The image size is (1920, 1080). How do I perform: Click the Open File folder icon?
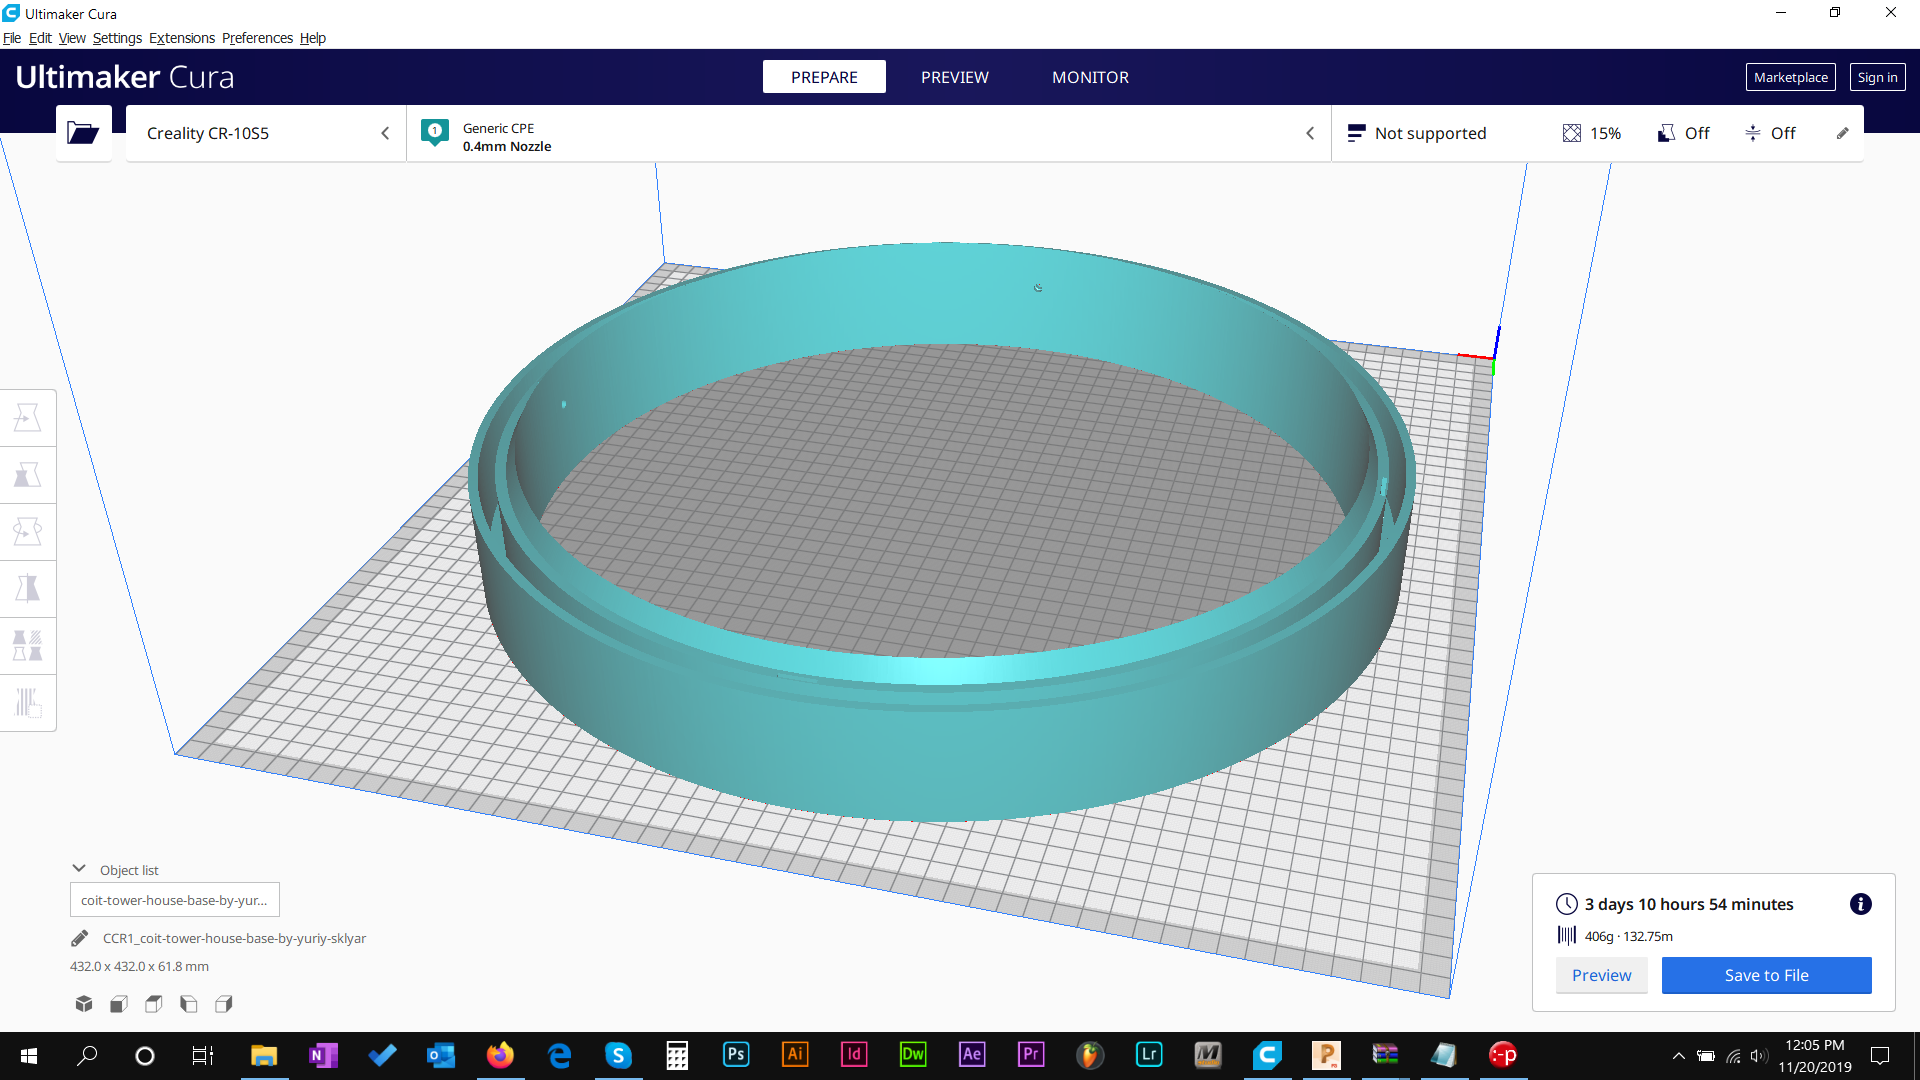[x=83, y=133]
